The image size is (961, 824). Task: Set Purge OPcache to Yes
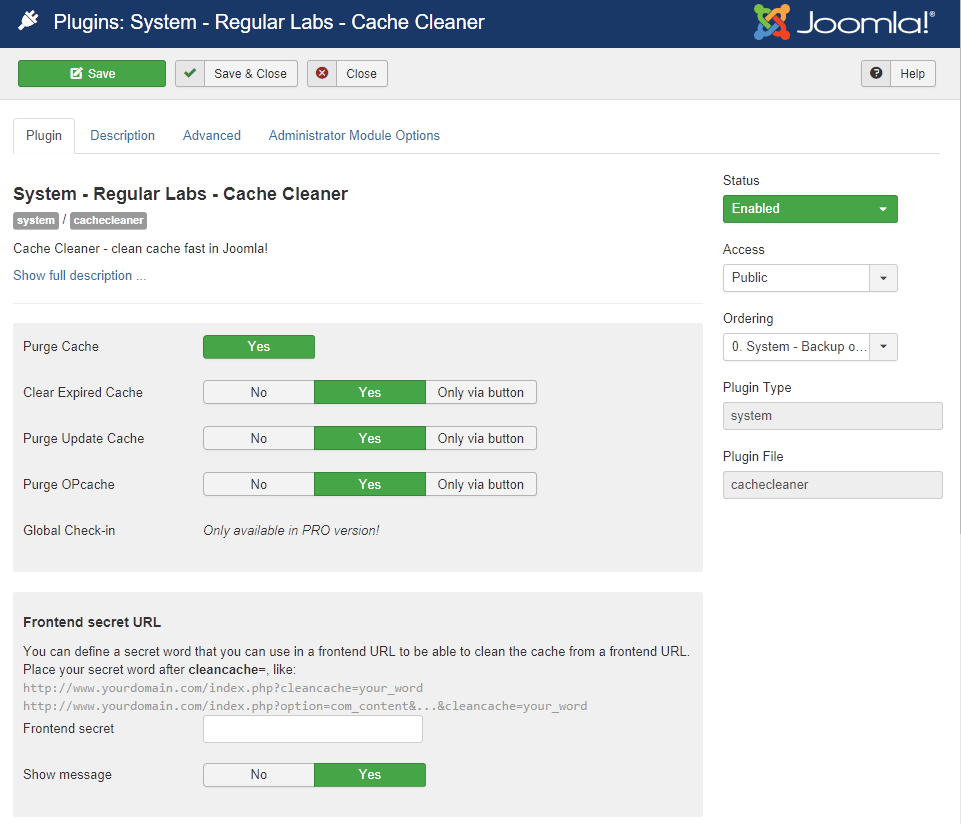[x=370, y=484]
